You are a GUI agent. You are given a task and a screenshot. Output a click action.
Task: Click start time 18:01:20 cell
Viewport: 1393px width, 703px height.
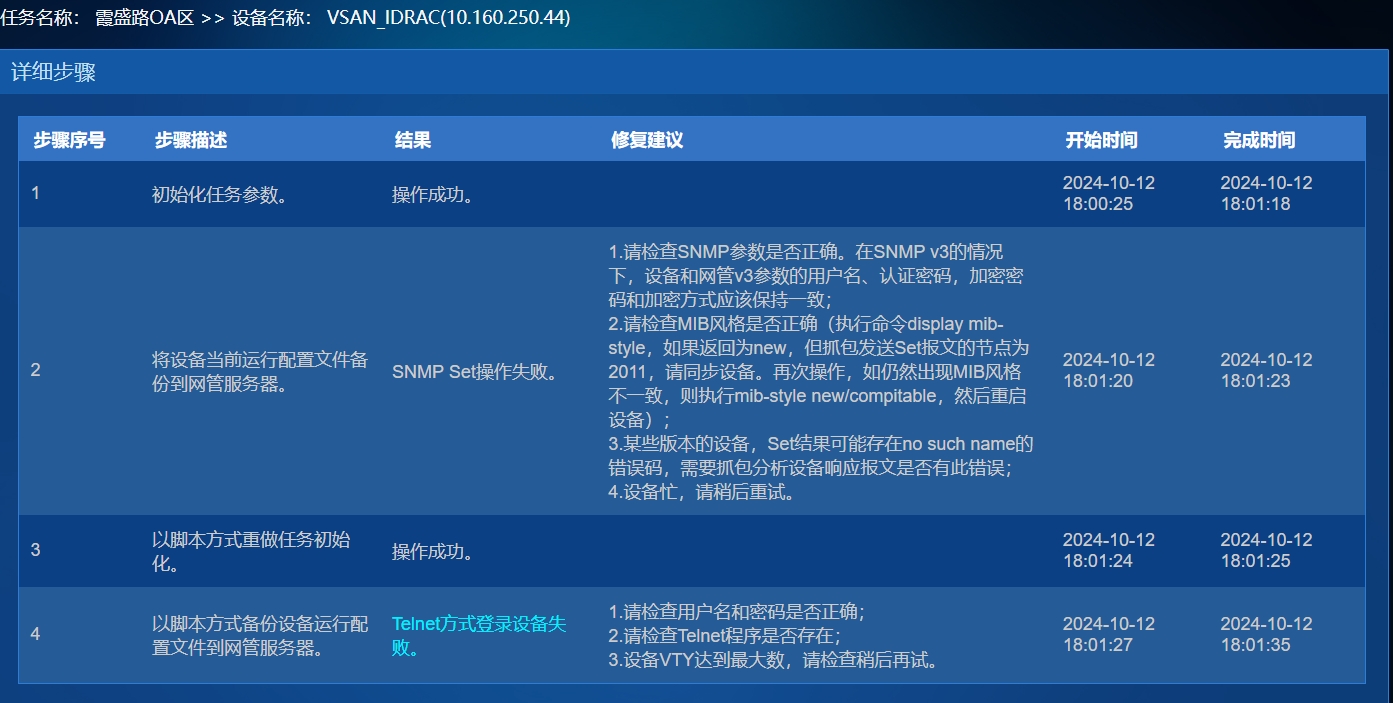[x=1108, y=370]
